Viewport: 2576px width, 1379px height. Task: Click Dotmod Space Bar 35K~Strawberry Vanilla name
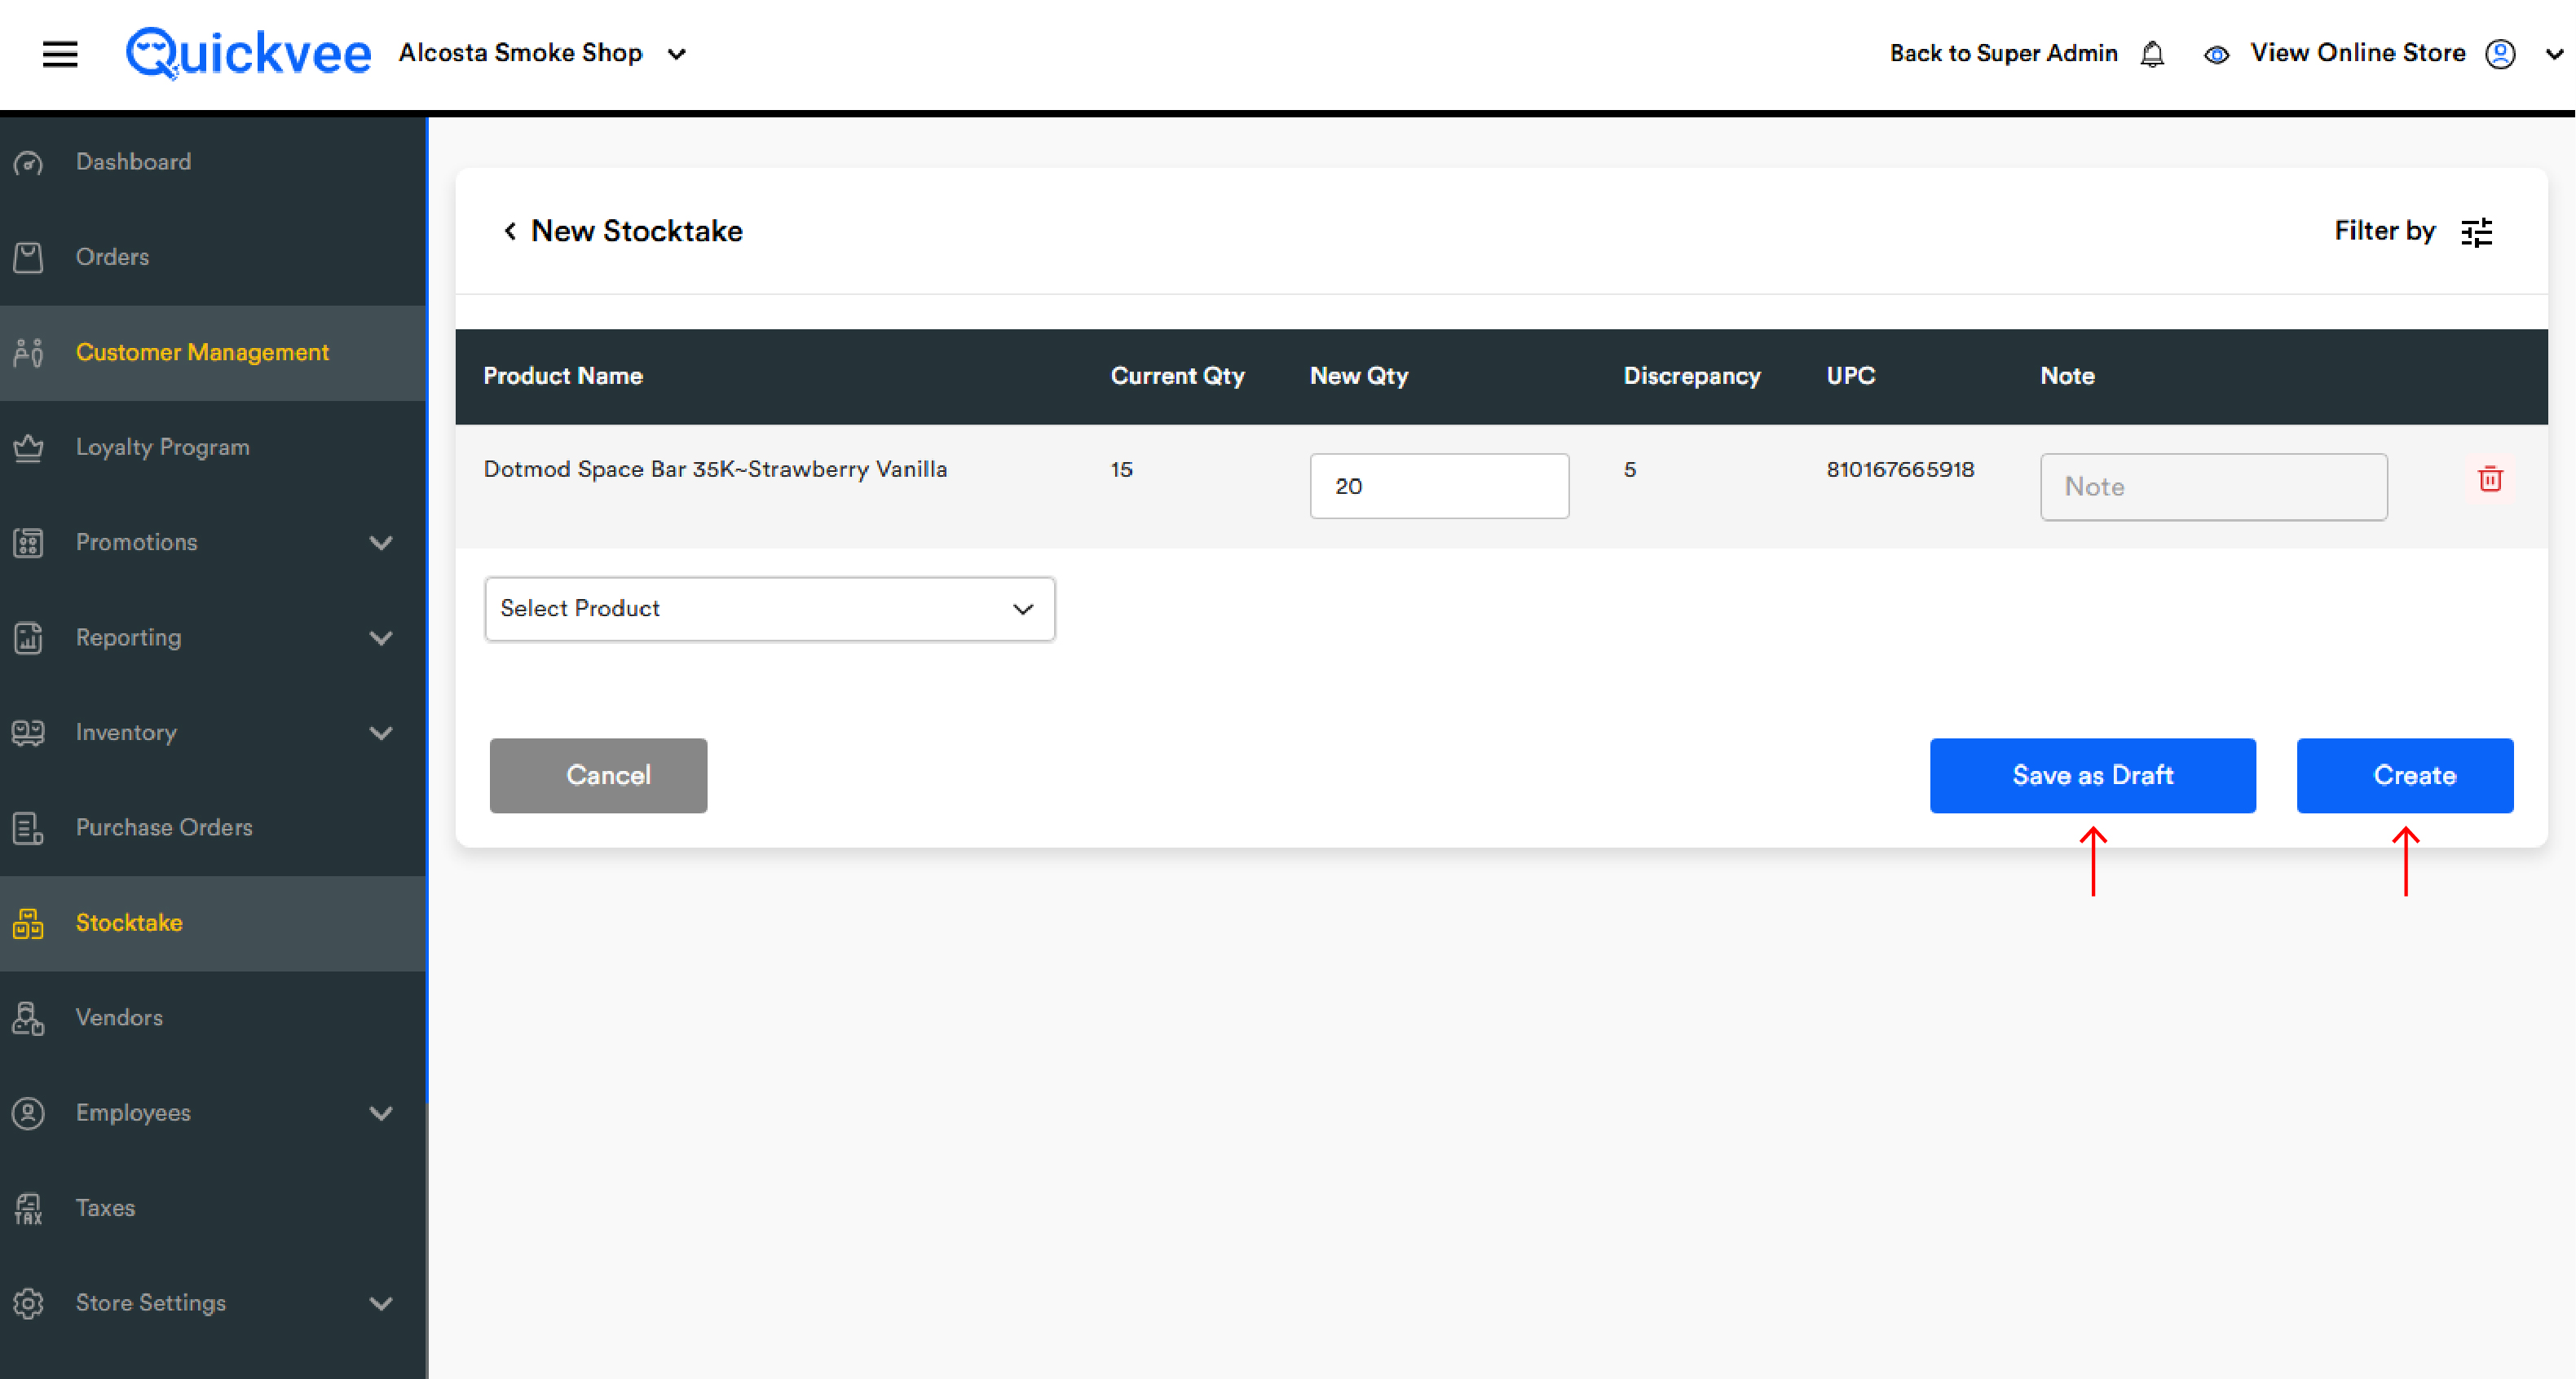[x=715, y=469]
